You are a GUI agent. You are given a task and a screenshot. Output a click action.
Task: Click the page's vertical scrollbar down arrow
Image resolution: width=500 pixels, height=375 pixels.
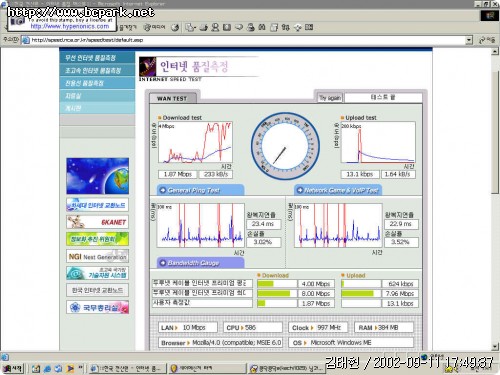pos(495,347)
